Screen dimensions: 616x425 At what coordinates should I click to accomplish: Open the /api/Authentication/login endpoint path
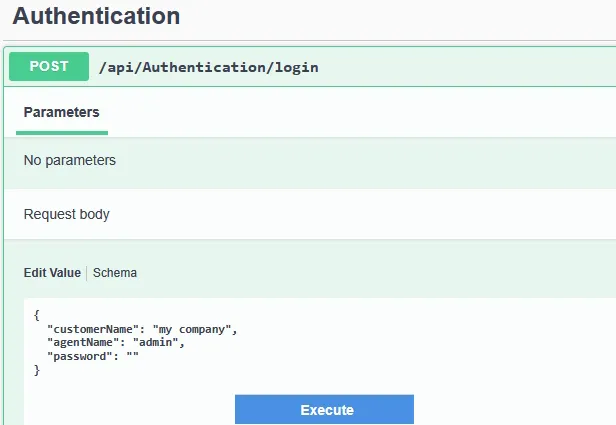209,68
